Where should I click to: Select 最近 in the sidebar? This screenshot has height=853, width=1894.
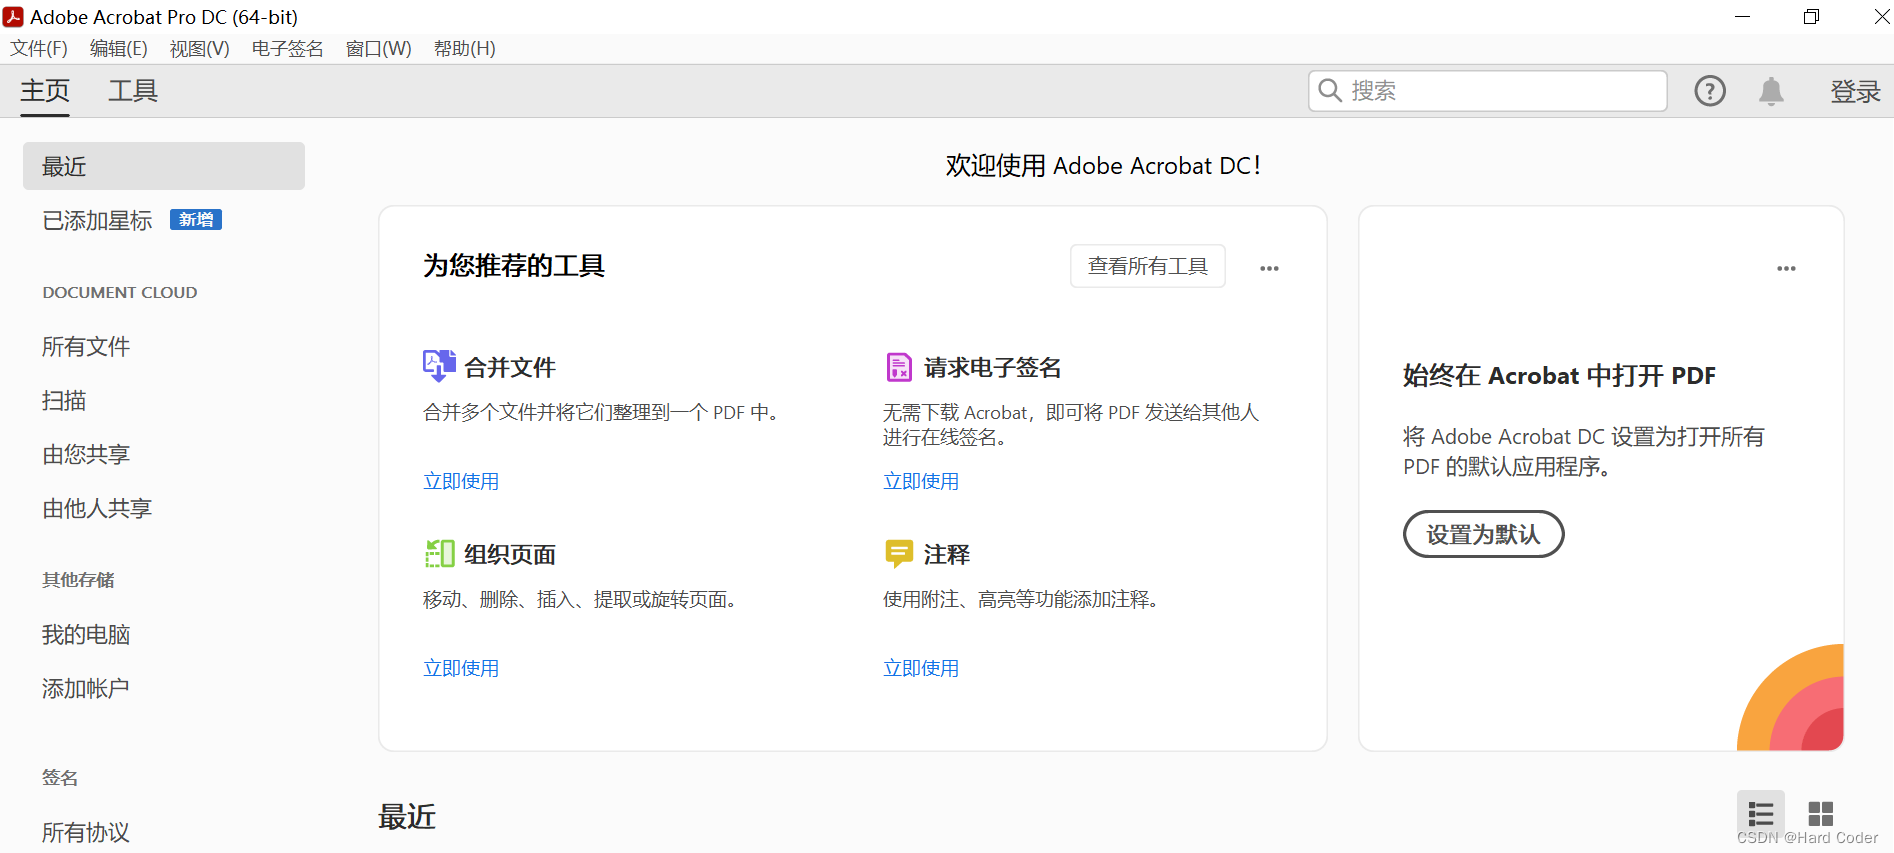[x=164, y=166]
